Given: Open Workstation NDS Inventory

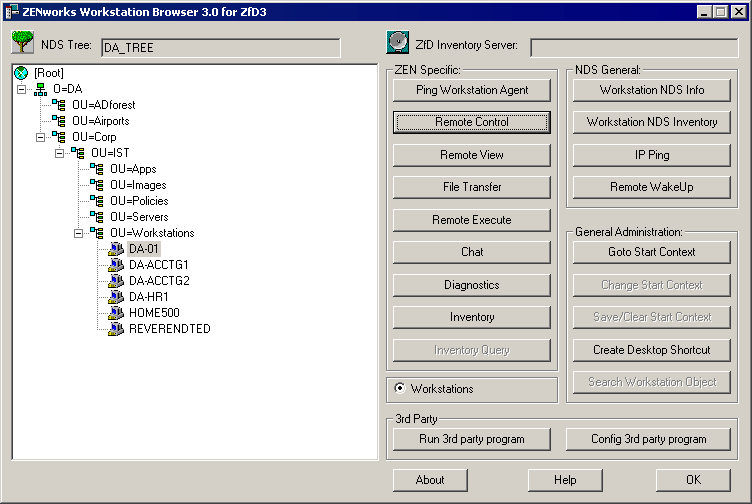Looking at the screenshot, I should [652, 122].
